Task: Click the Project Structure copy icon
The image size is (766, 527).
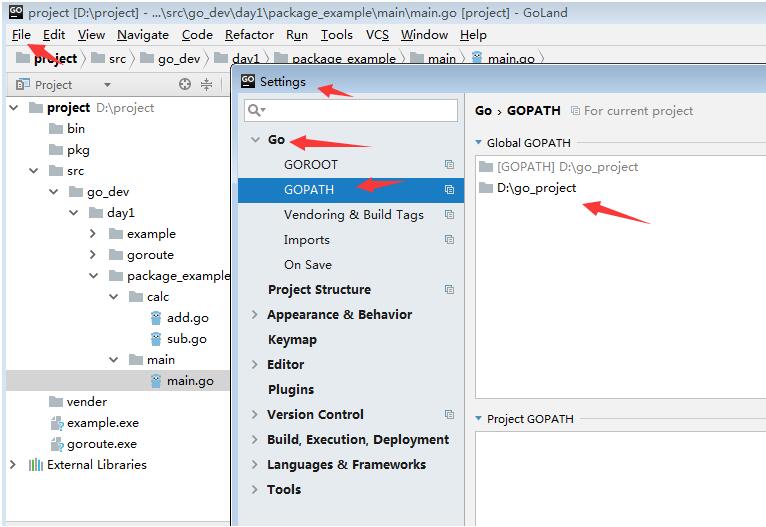Action: point(449,290)
